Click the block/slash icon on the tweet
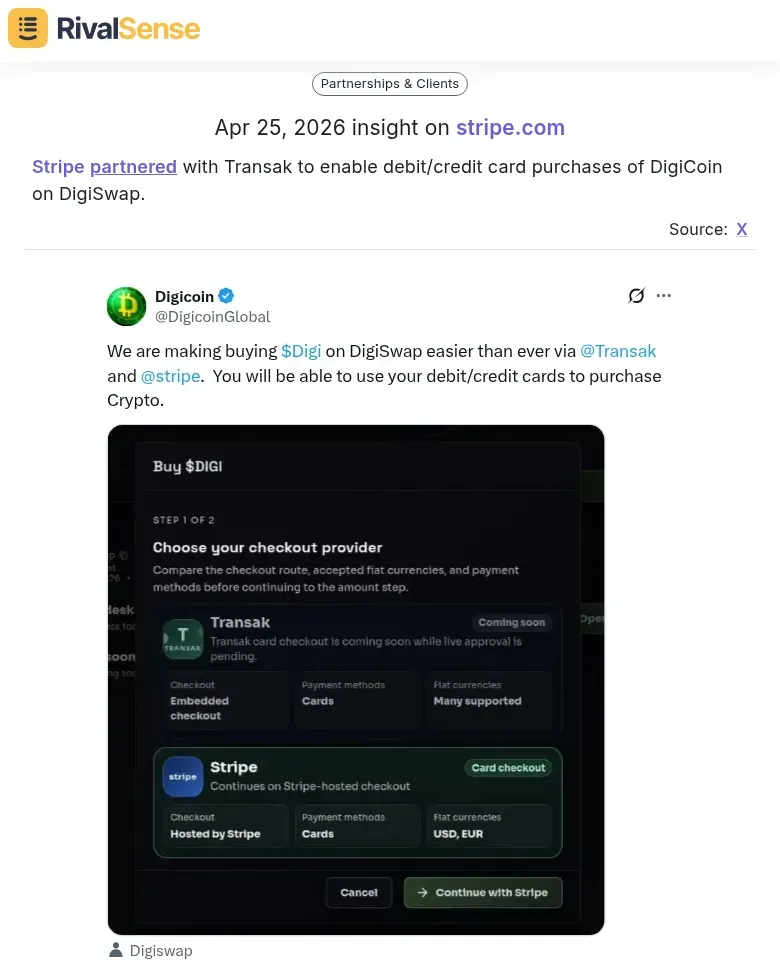Image resolution: width=780 pixels, height=960 pixels. [636, 296]
